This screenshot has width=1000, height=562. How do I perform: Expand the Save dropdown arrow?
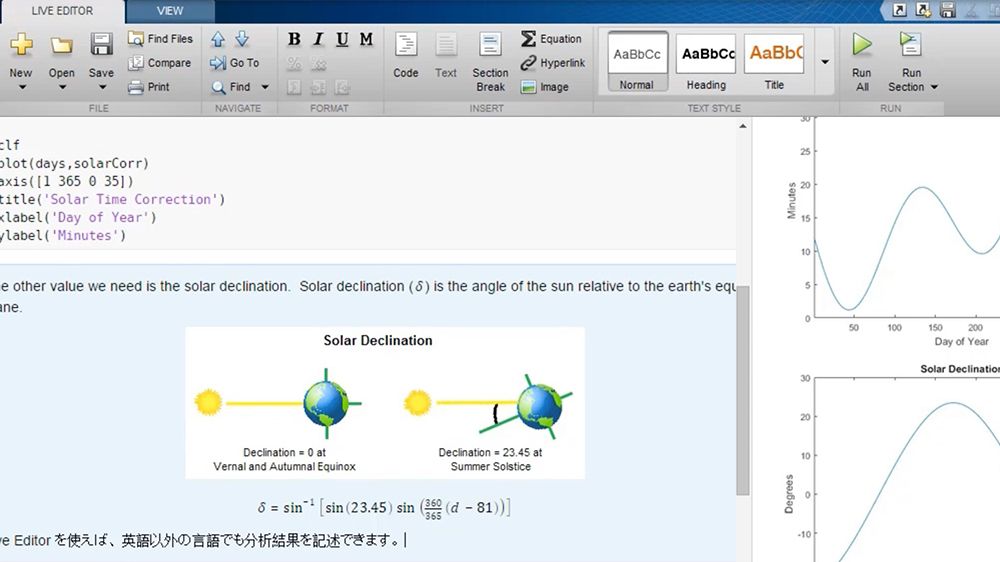click(102, 87)
